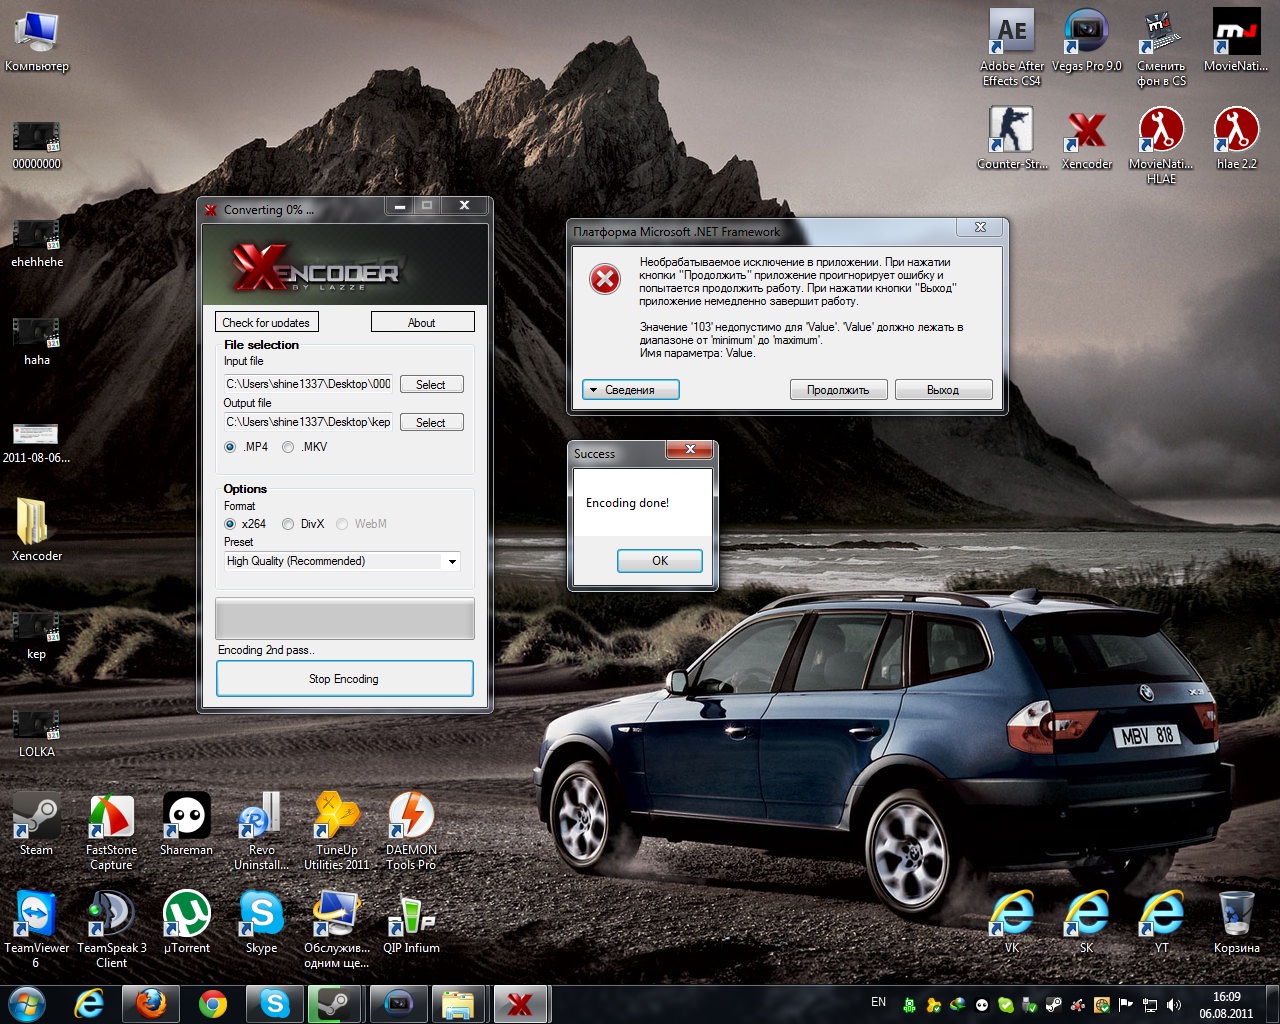Open the Vegas Pro 9.0 desktop shortcut

tap(1086, 39)
